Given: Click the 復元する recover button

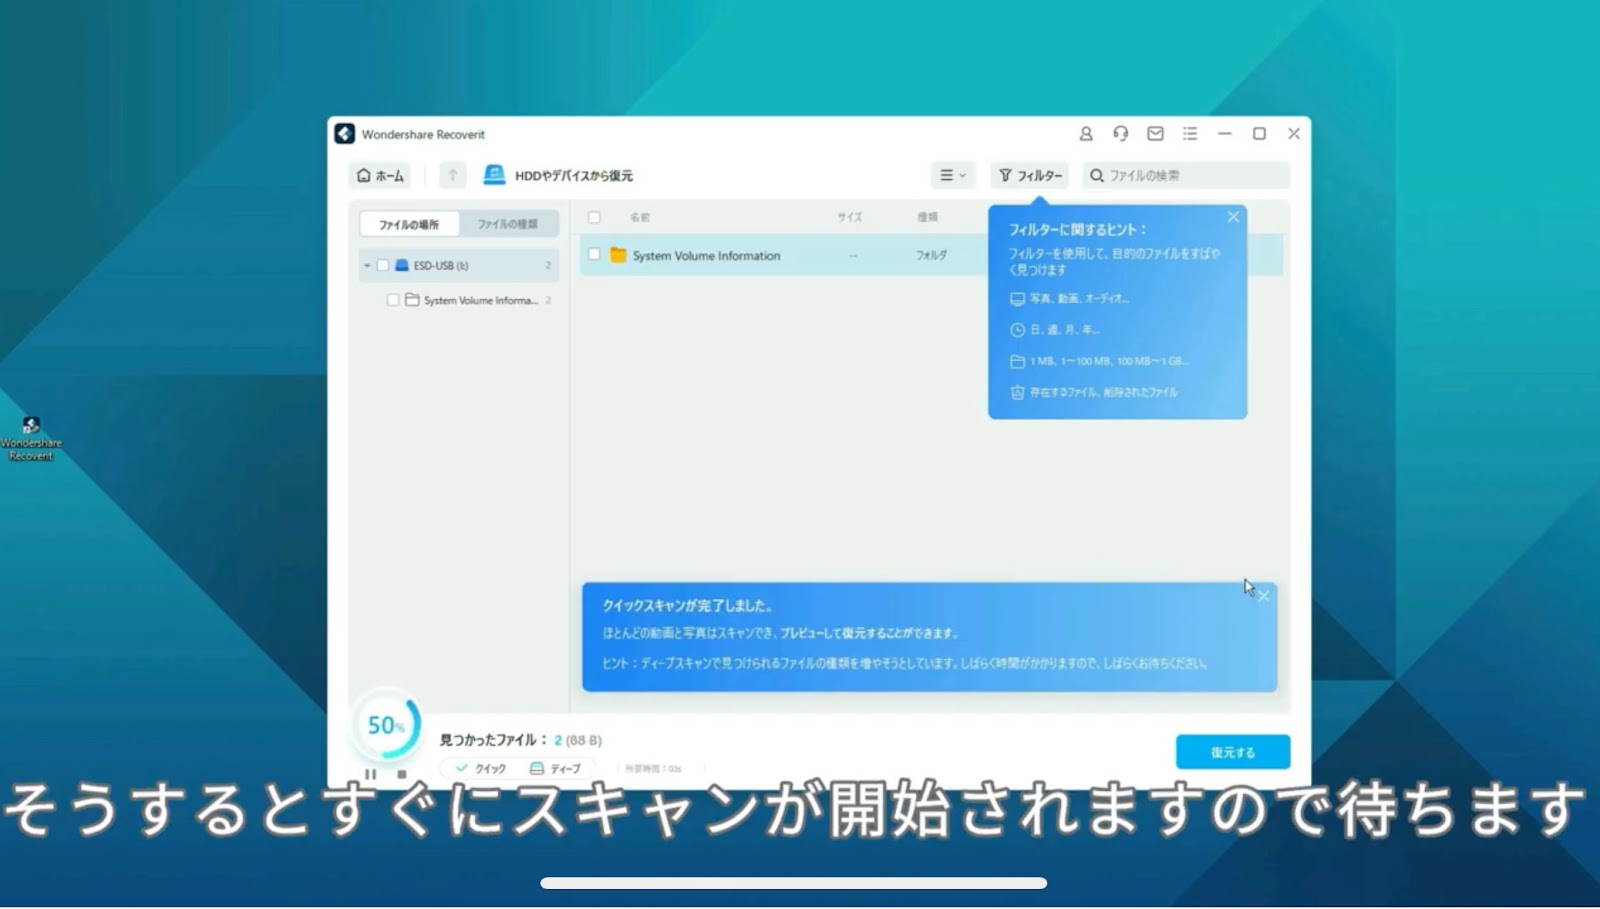Looking at the screenshot, I should [1233, 752].
